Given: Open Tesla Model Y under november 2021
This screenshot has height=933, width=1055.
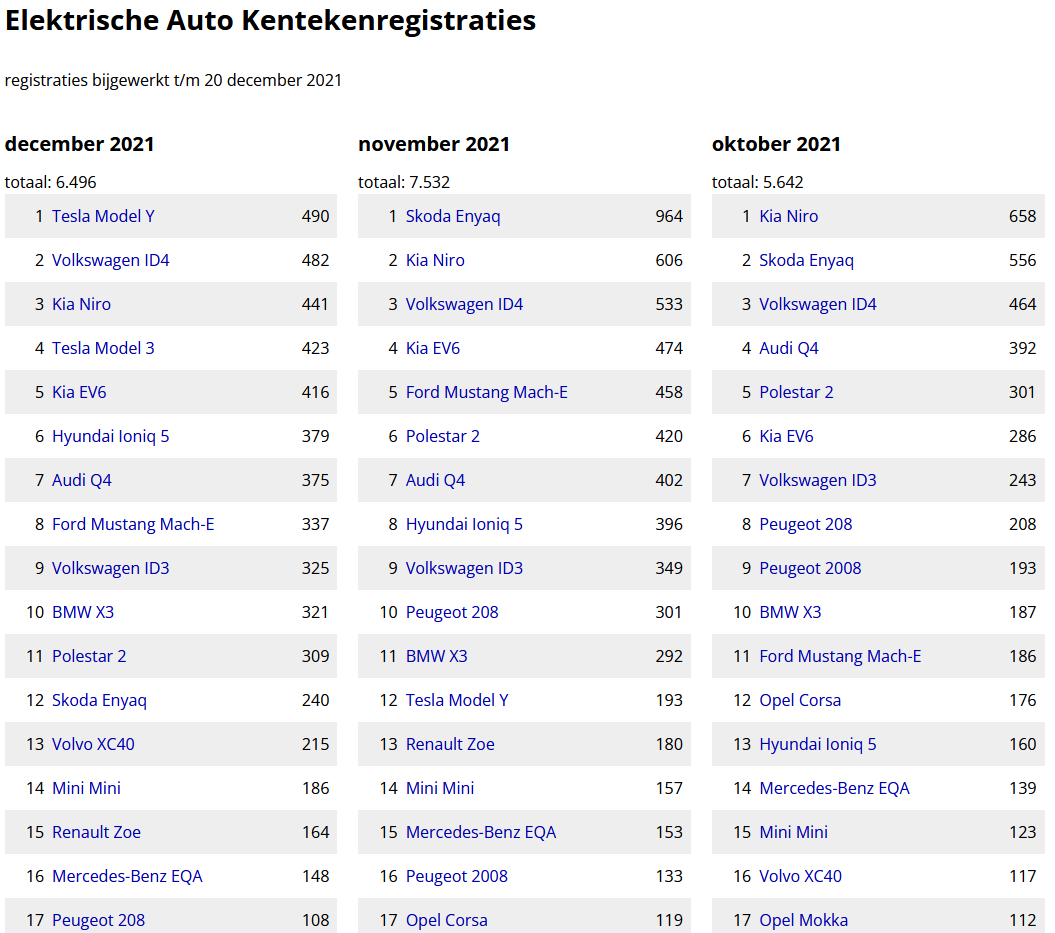Looking at the screenshot, I should [457, 700].
